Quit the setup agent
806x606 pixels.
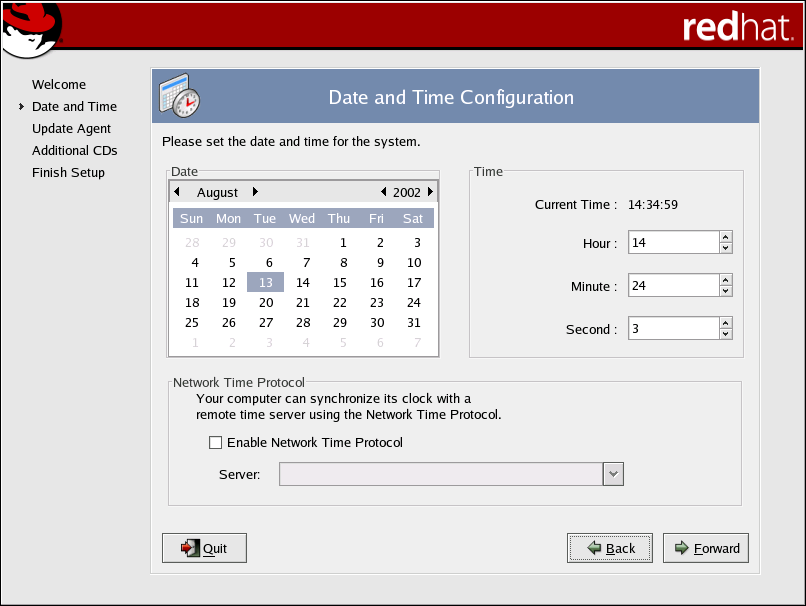tap(204, 548)
